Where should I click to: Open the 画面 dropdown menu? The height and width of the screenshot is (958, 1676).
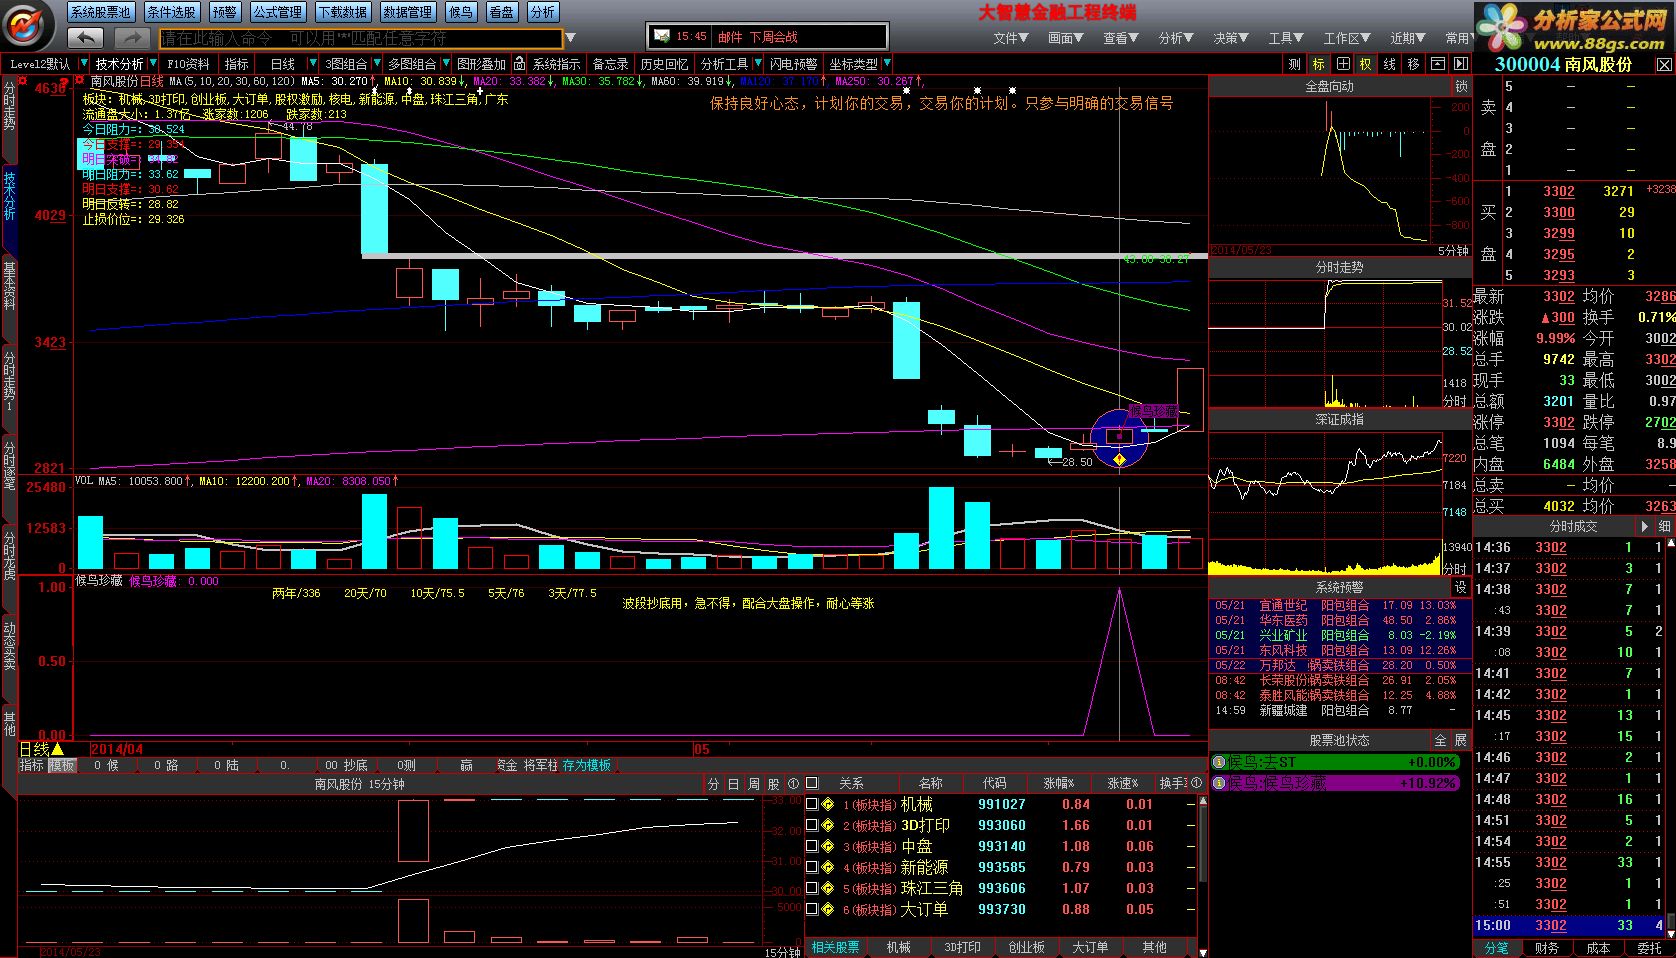click(x=1066, y=38)
